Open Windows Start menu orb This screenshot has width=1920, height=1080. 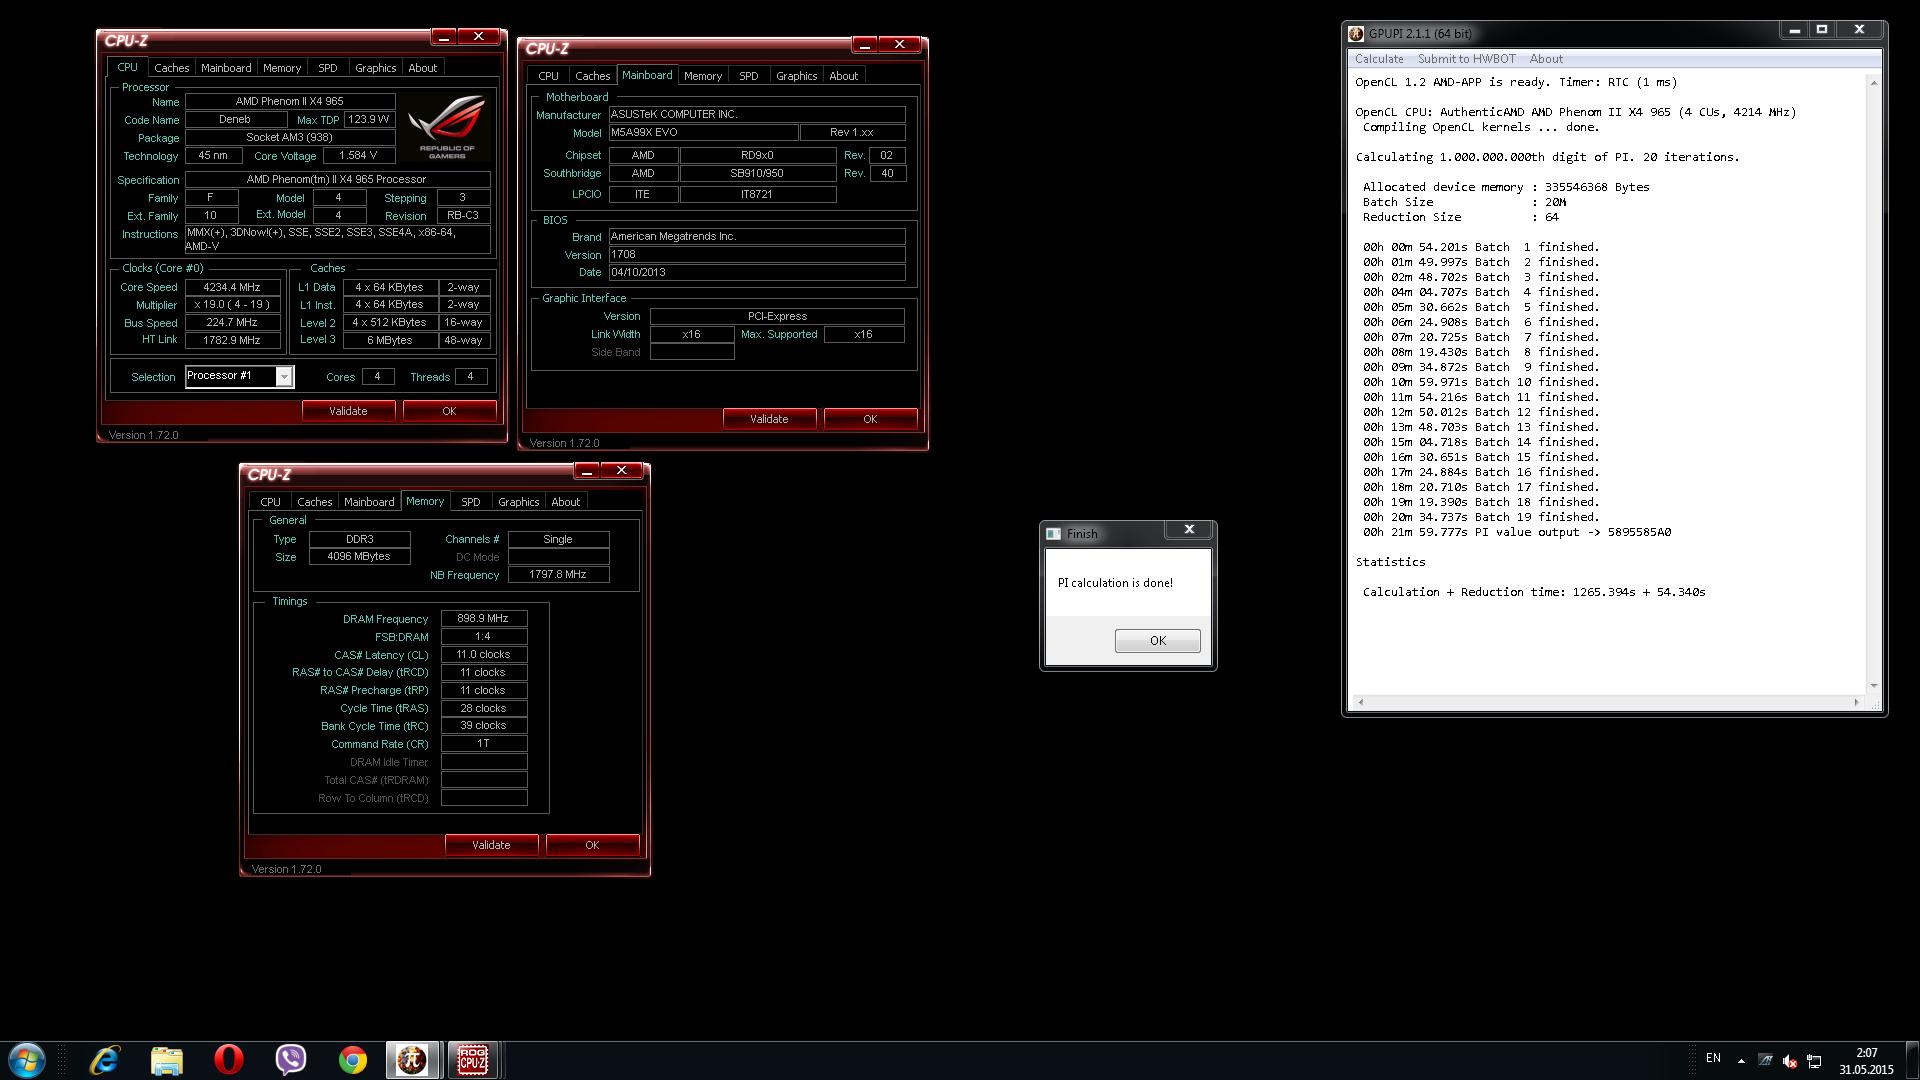pos(27,1060)
